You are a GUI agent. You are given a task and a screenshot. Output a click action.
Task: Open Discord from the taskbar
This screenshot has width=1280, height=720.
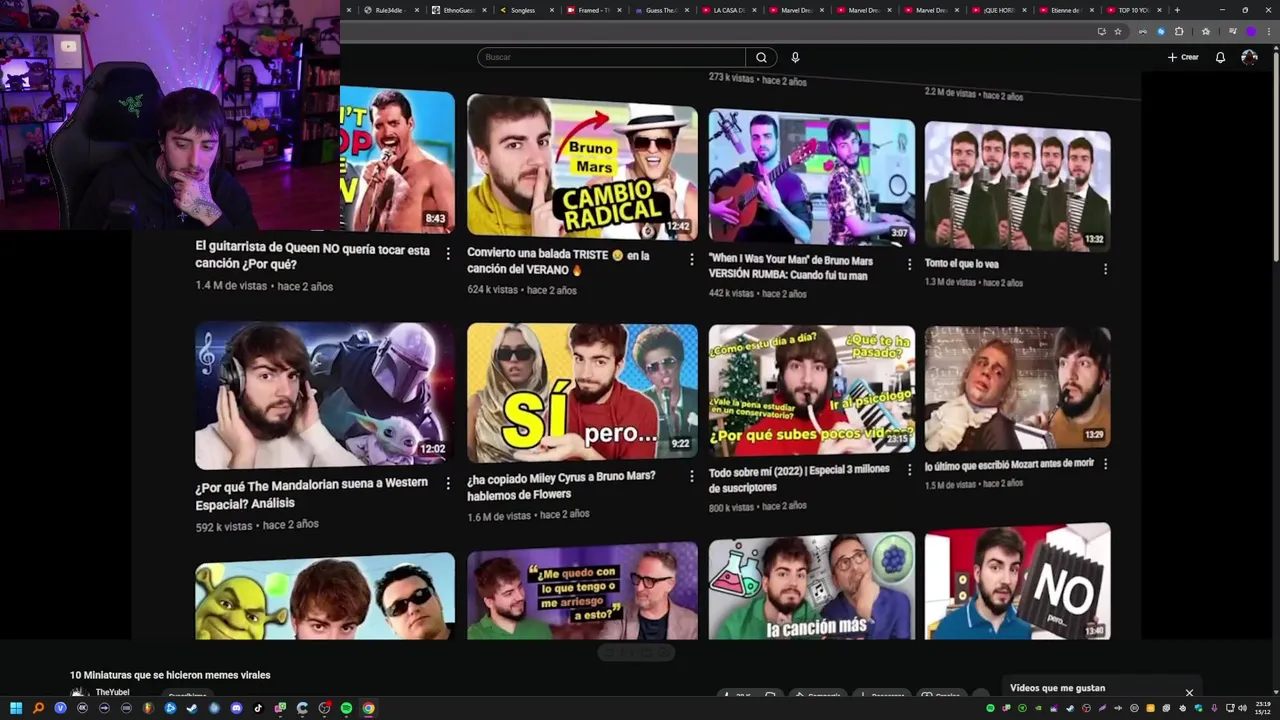coord(236,708)
